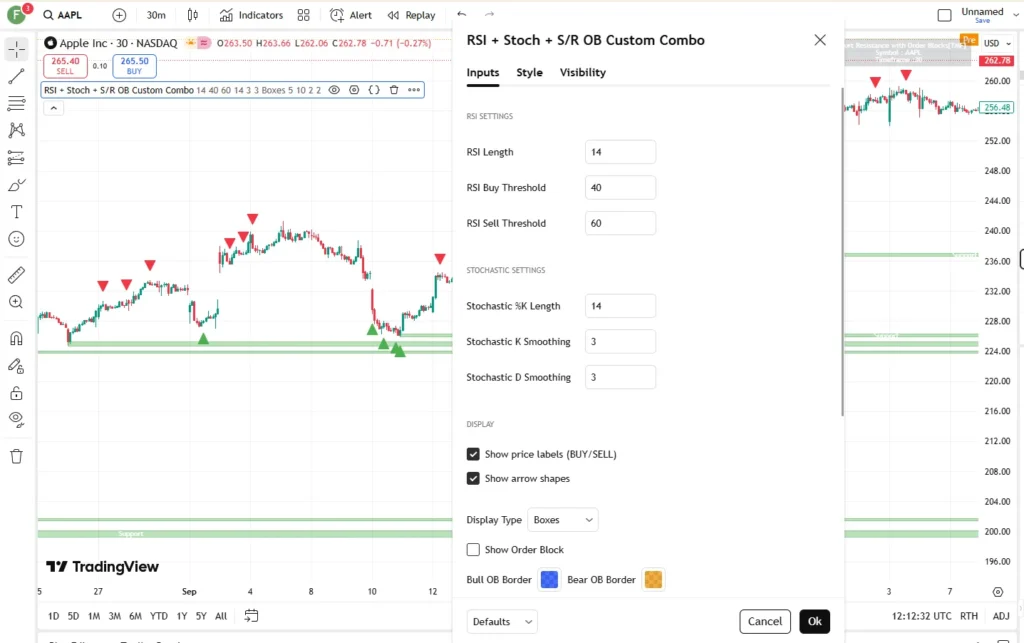The image size is (1024, 643).
Task: Open the Defaults dropdown
Action: (x=502, y=621)
